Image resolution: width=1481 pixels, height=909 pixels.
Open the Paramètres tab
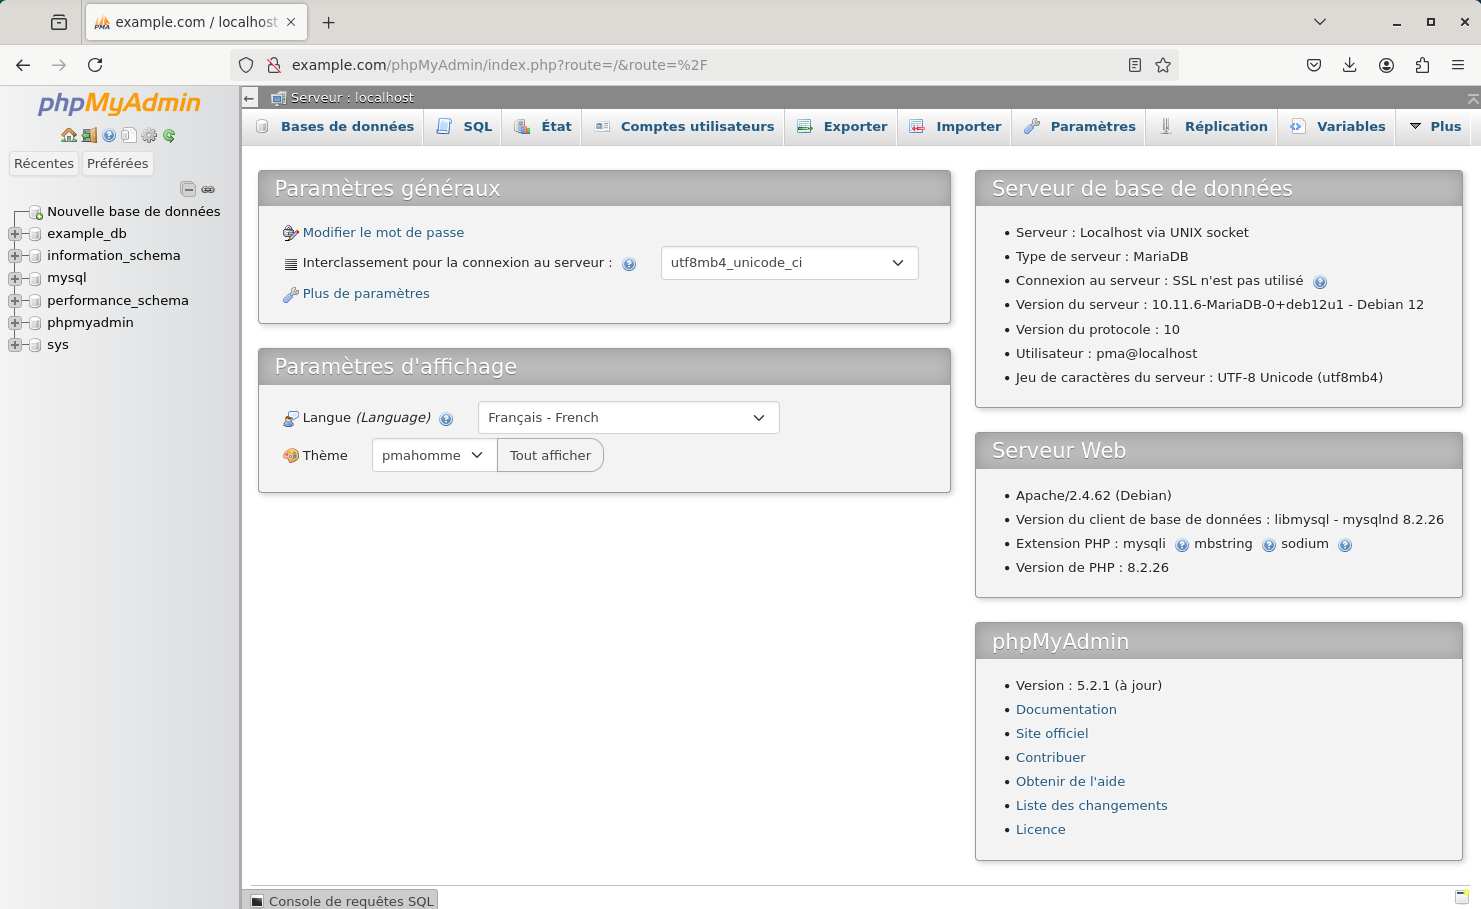coord(1080,127)
